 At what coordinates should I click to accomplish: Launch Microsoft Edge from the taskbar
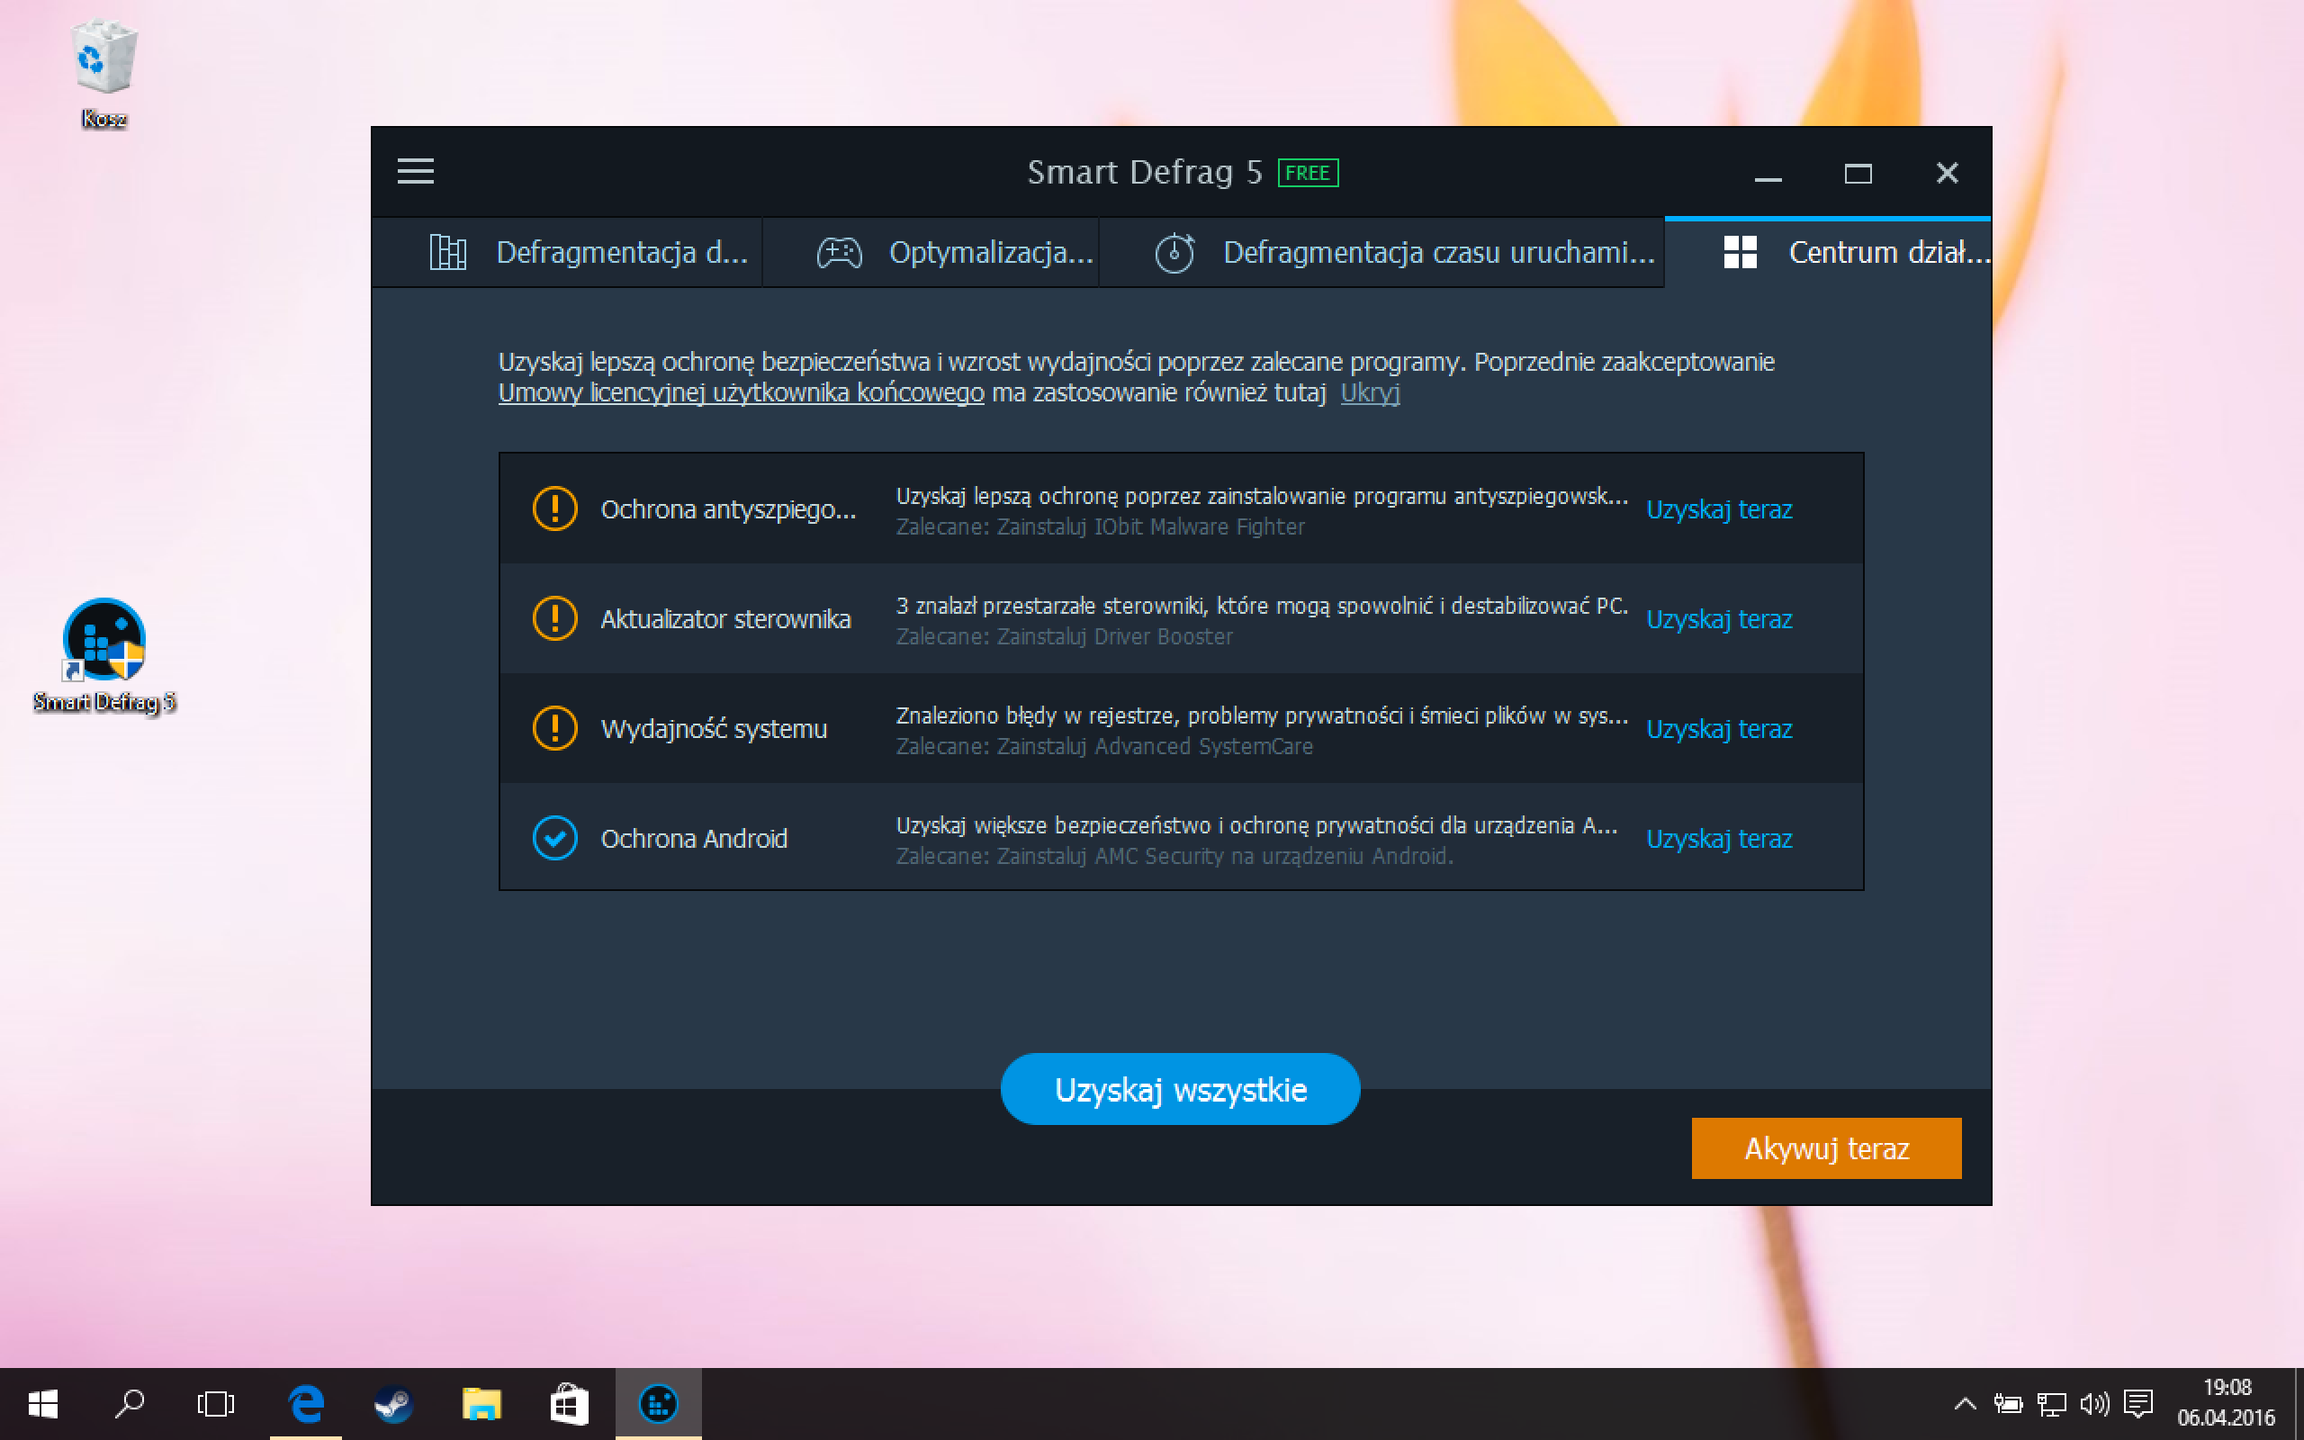click(x=306, y=1404)
